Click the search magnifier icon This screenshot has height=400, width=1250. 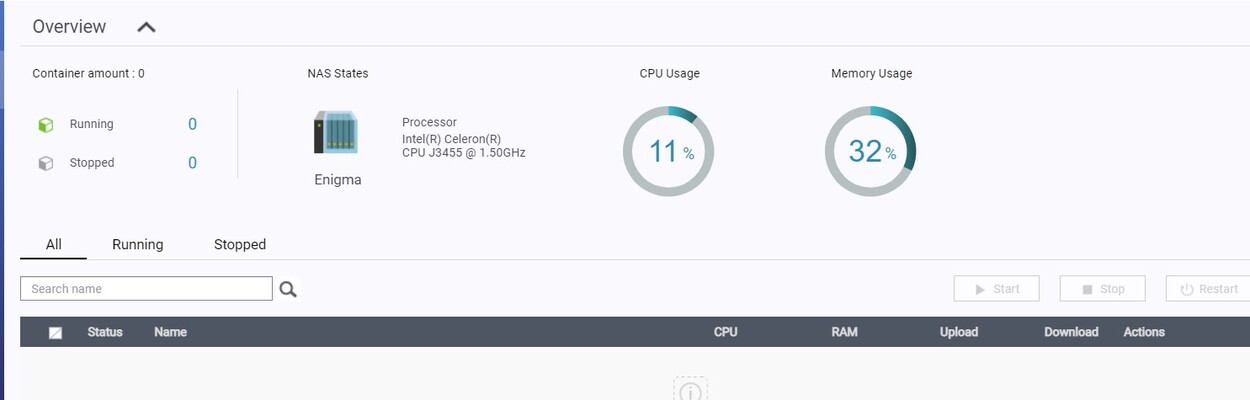(288, 289)
